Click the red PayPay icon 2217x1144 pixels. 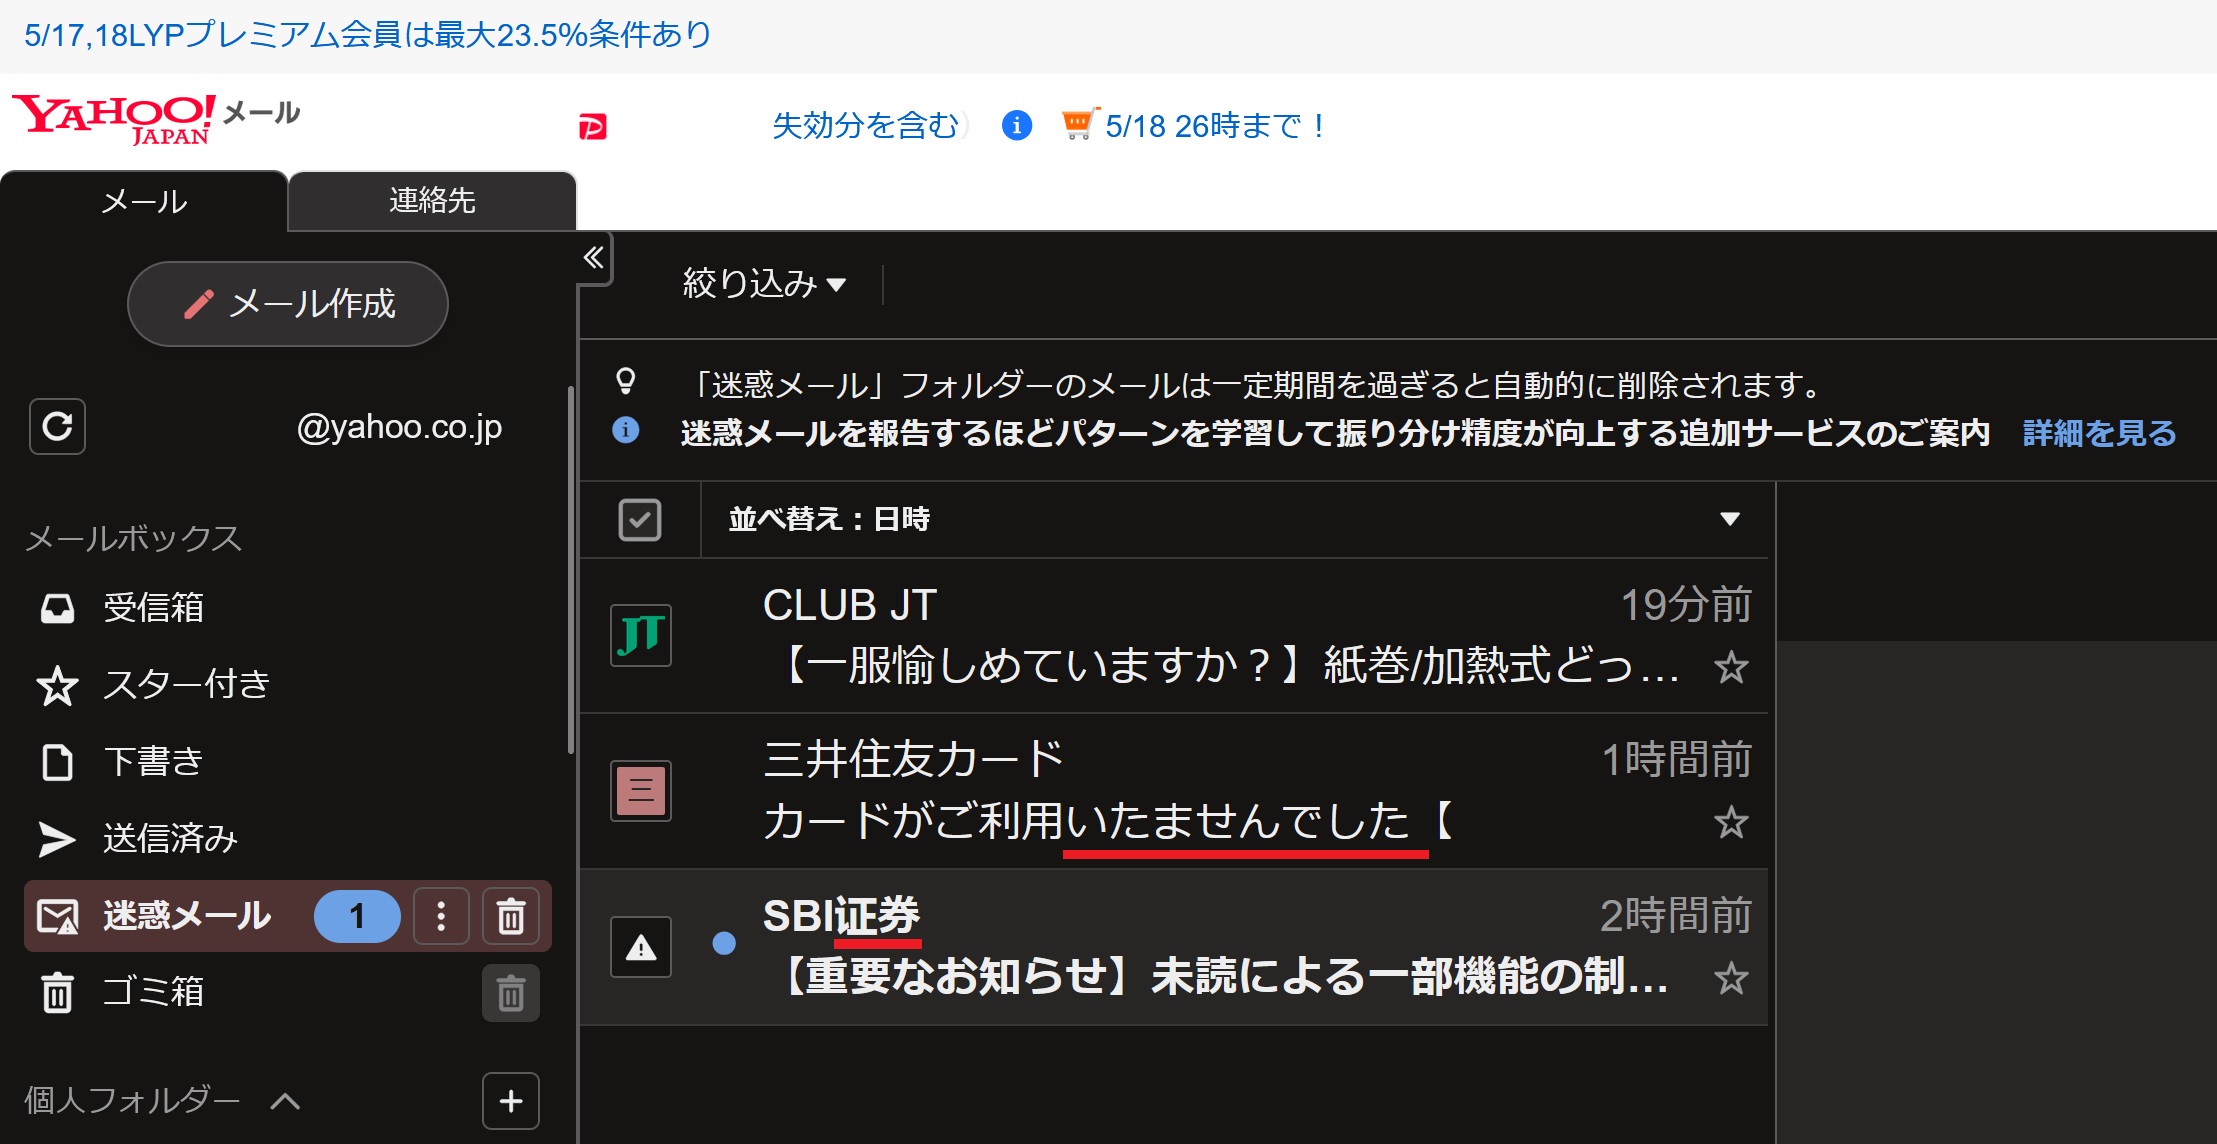click(593, 127)
